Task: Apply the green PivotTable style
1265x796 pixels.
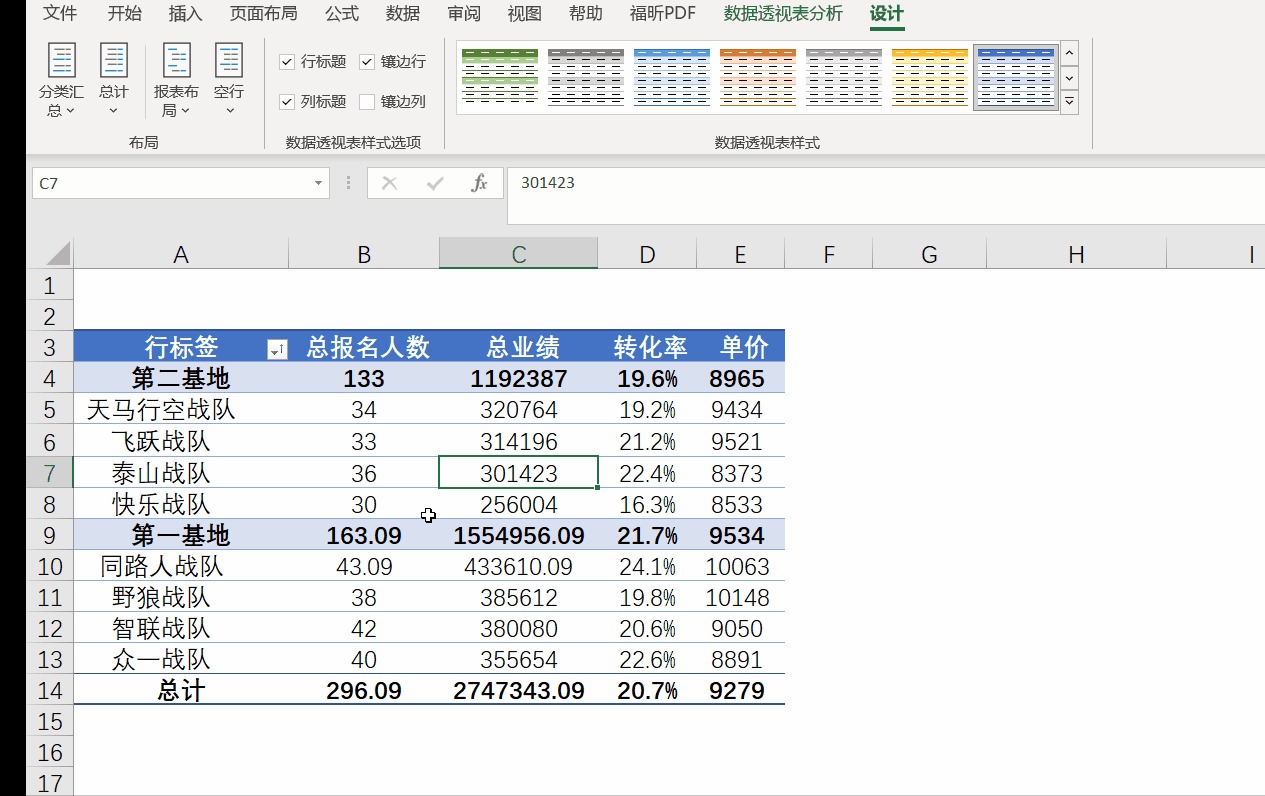Action: point(500,77)
